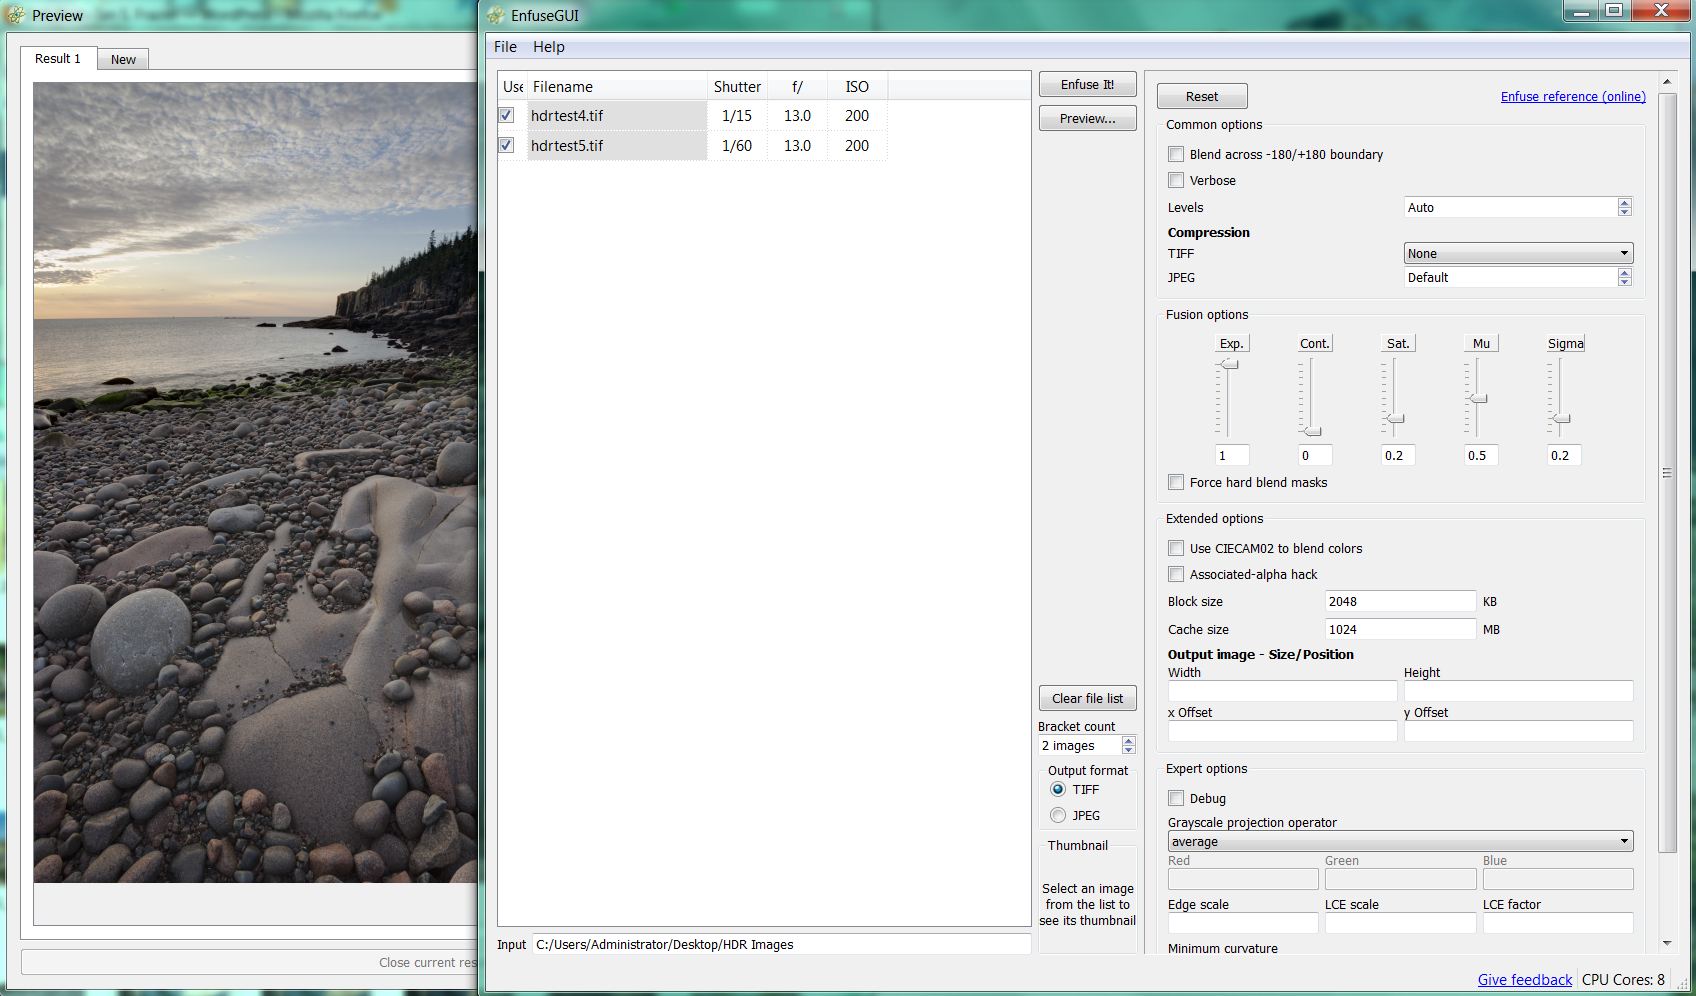
Task: Click the Clear file list button
Action: tap(1087, 699)
